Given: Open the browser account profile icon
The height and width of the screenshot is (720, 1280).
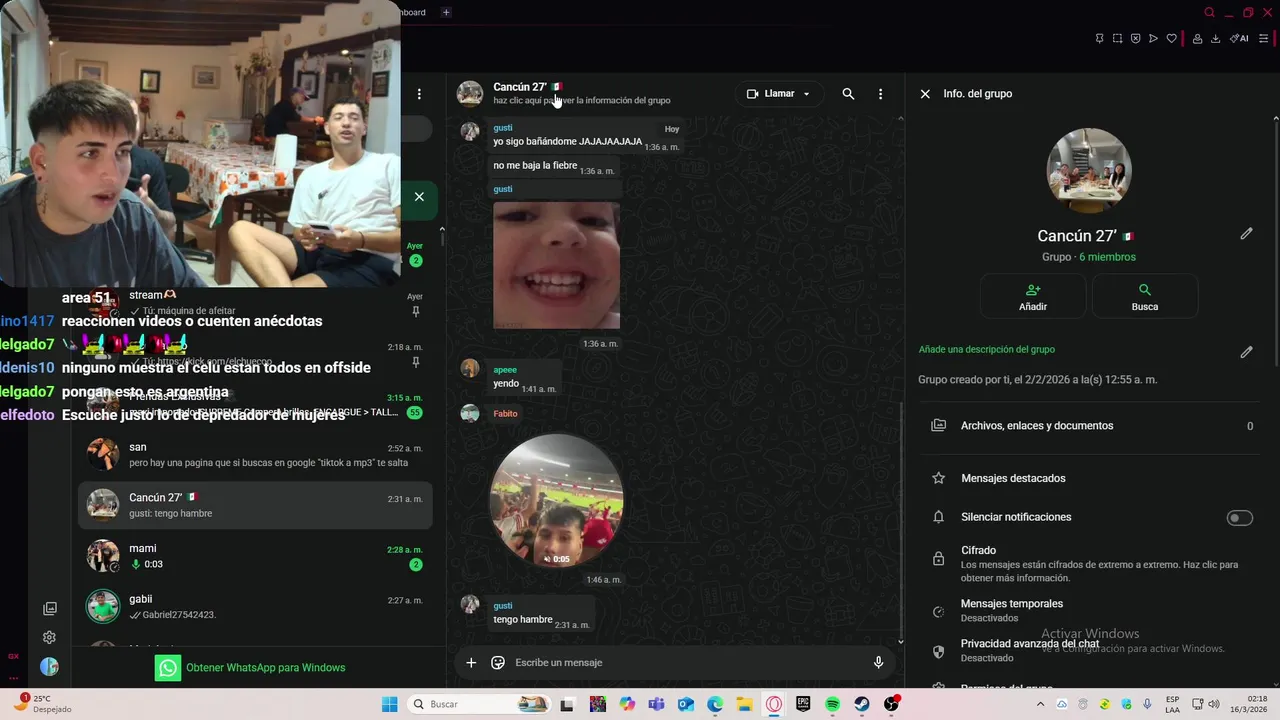Looking at the screenshot, I should (x=1197, y=39).
